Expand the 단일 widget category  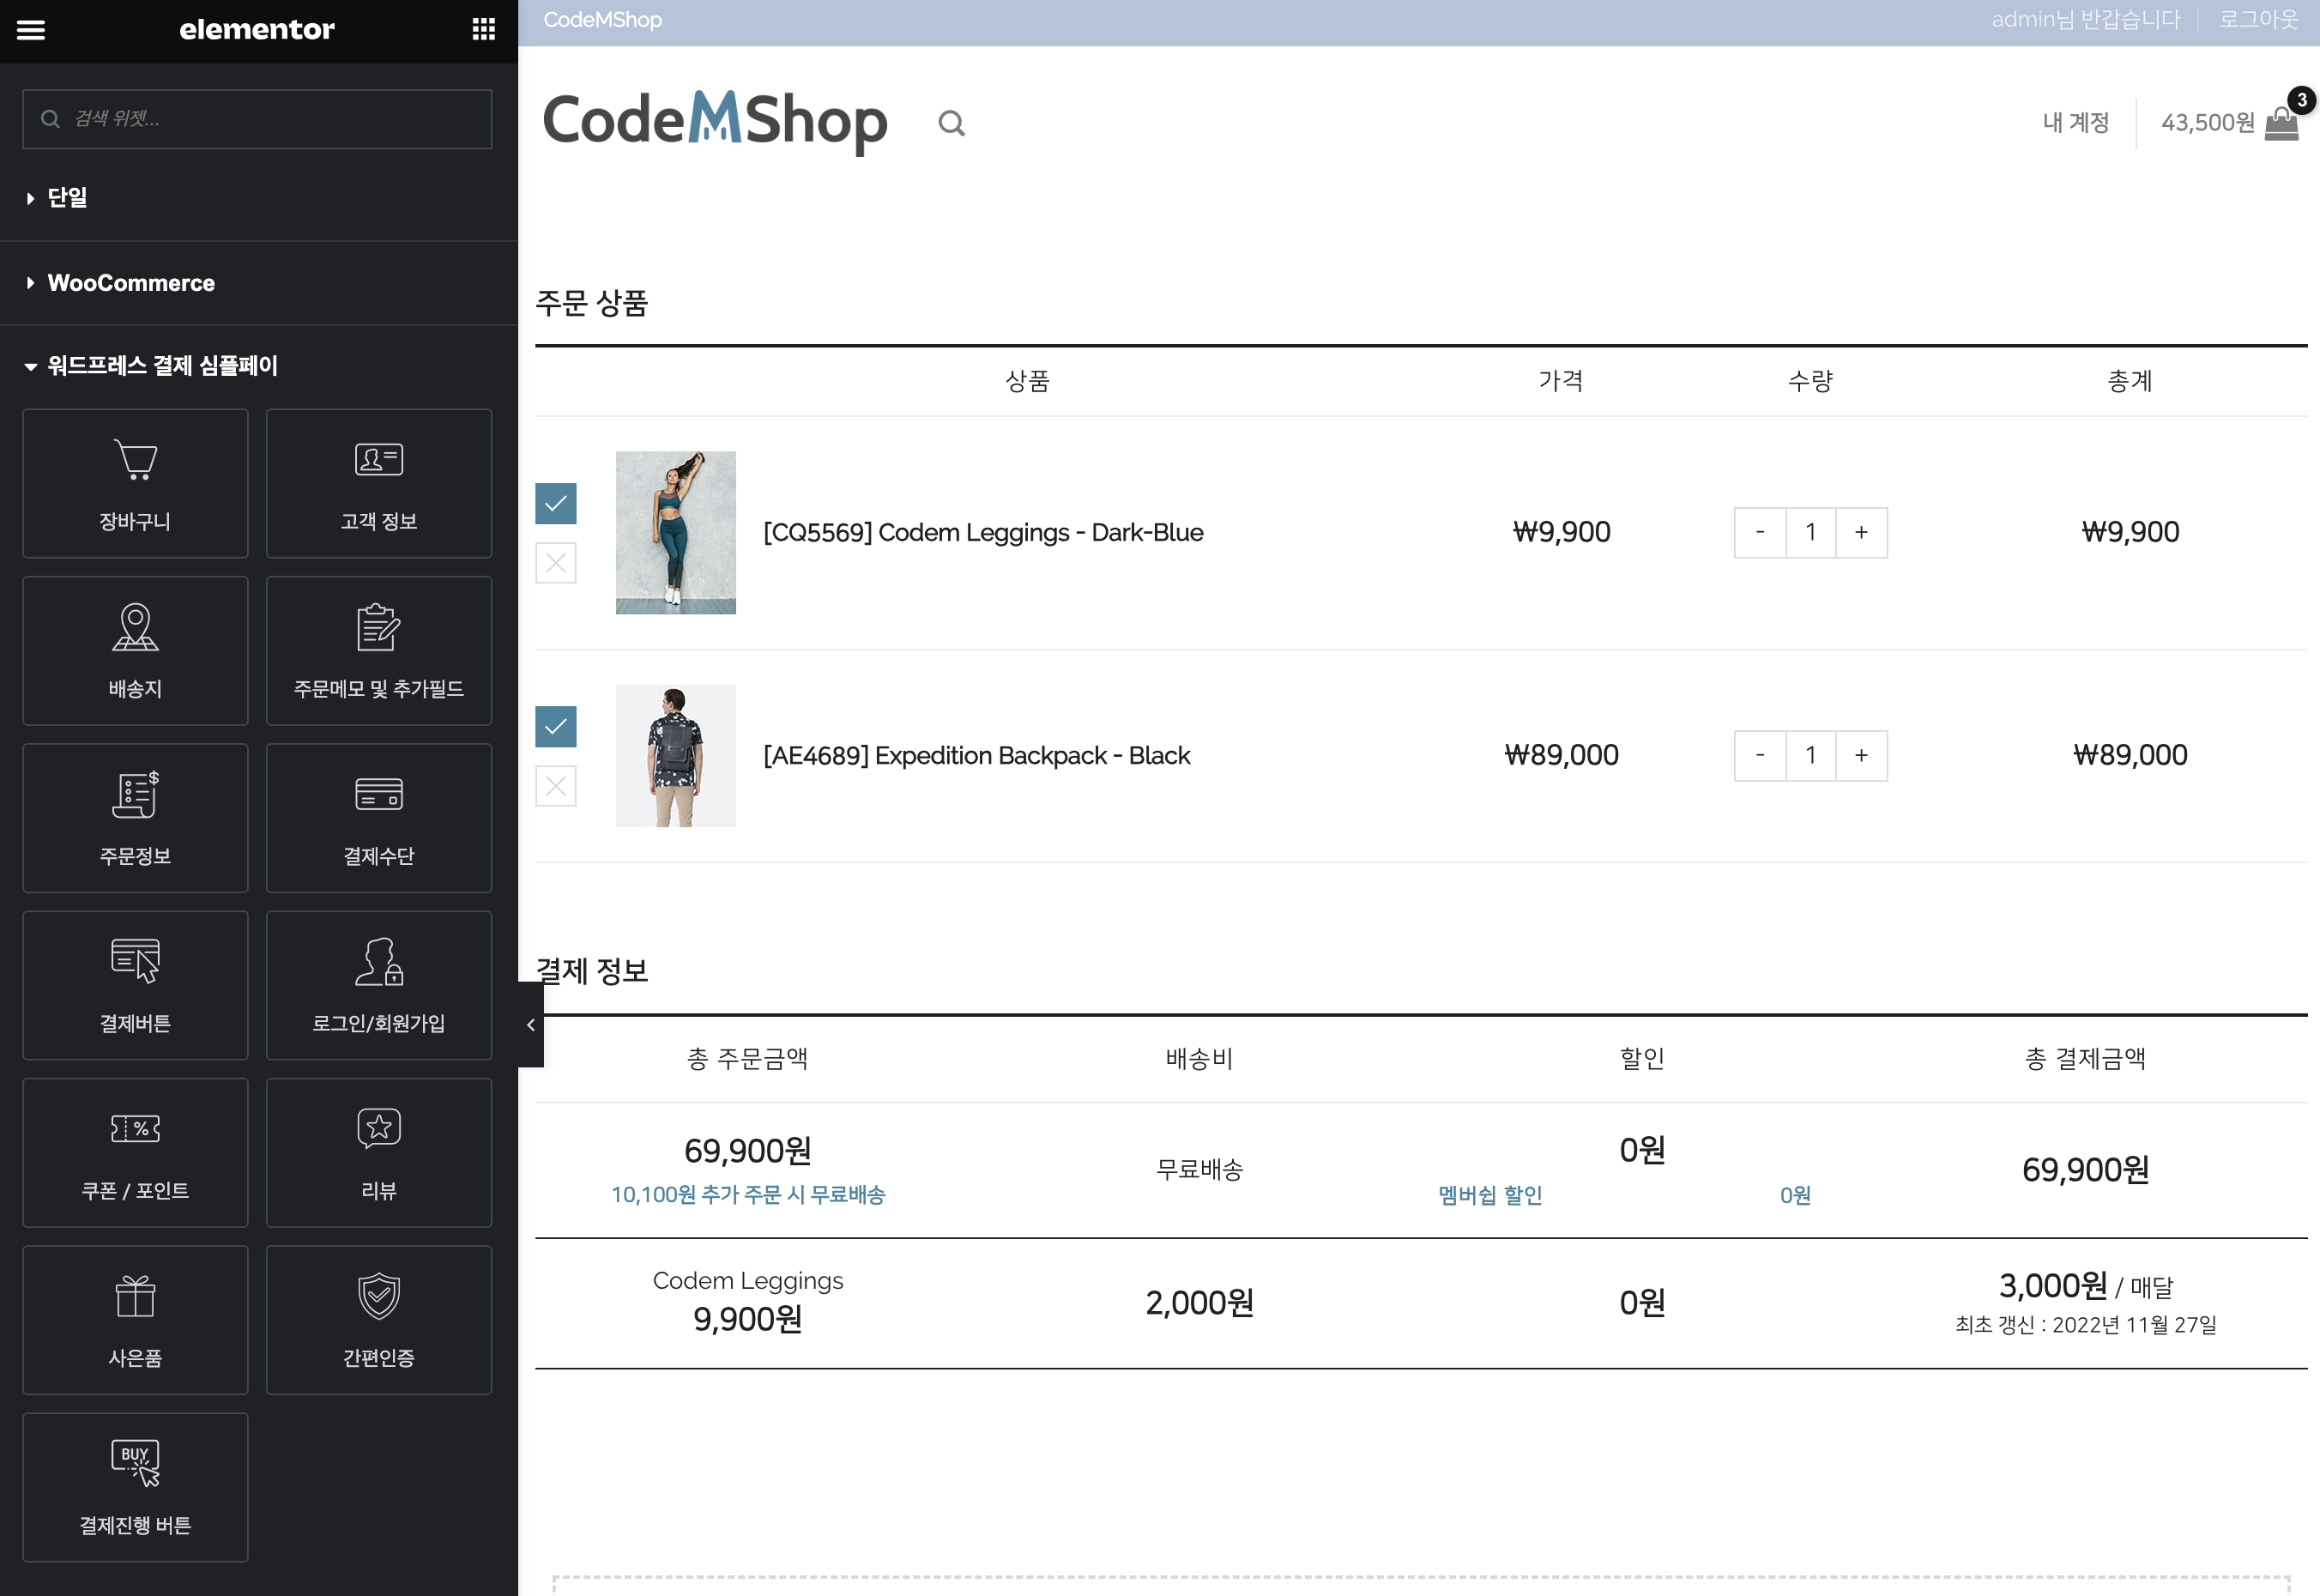tap(67, 198)
